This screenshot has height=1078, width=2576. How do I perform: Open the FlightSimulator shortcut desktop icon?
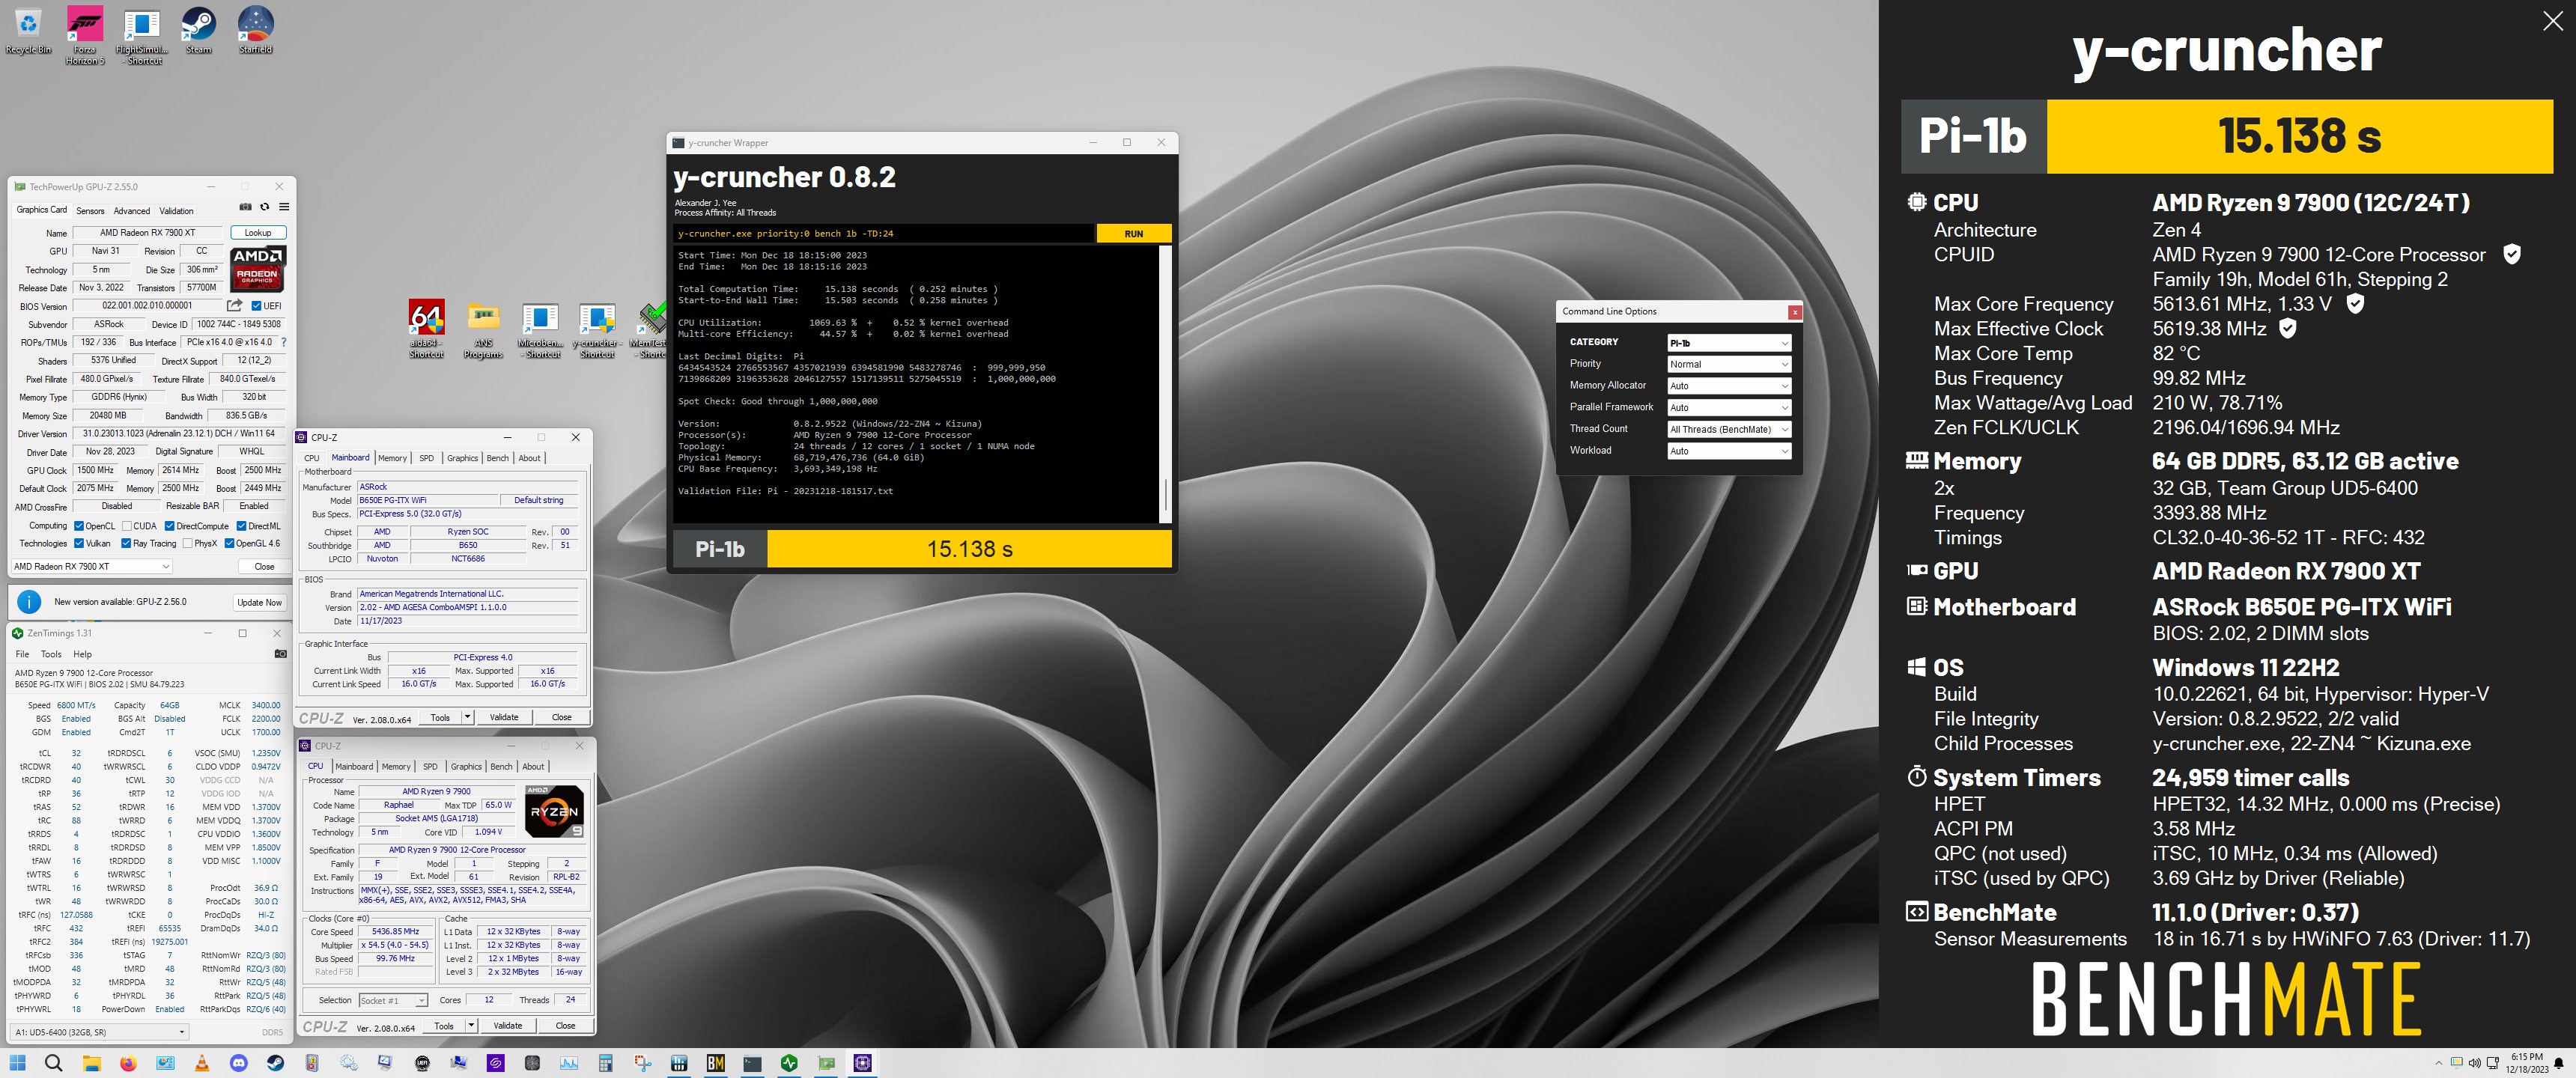coord(142,35)
